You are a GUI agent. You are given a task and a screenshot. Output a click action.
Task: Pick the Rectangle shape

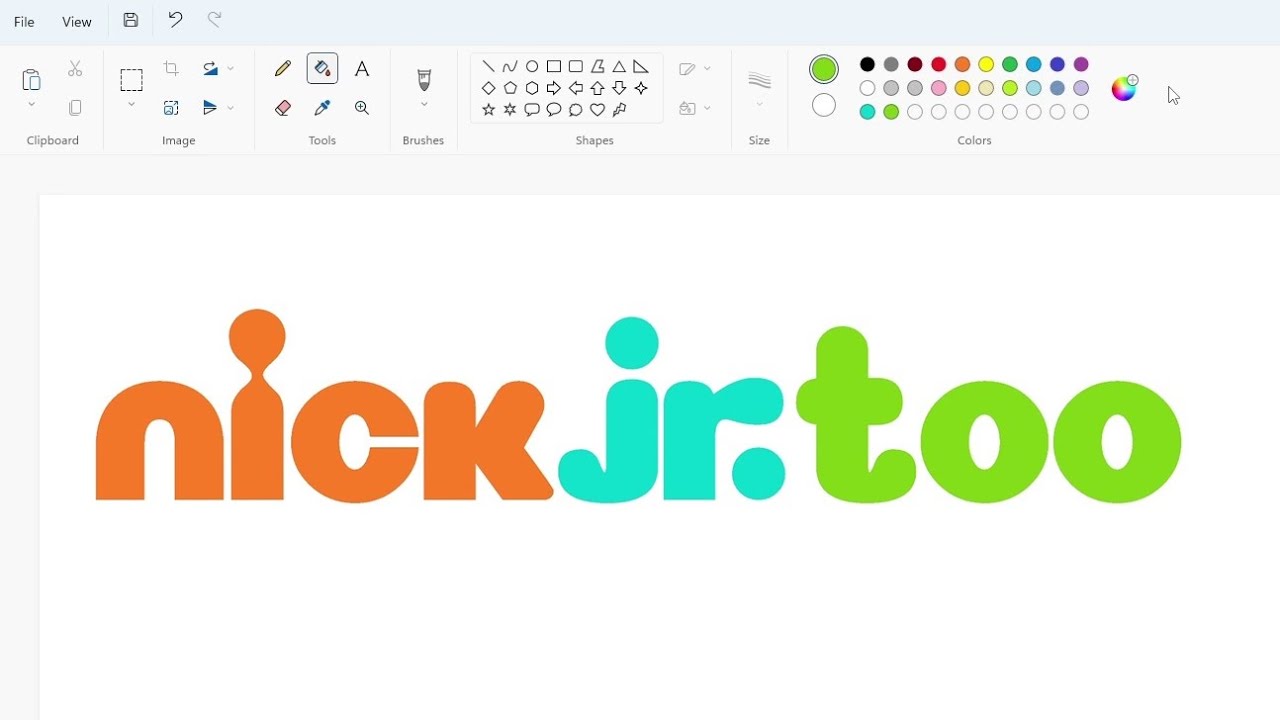coord(554,67)
